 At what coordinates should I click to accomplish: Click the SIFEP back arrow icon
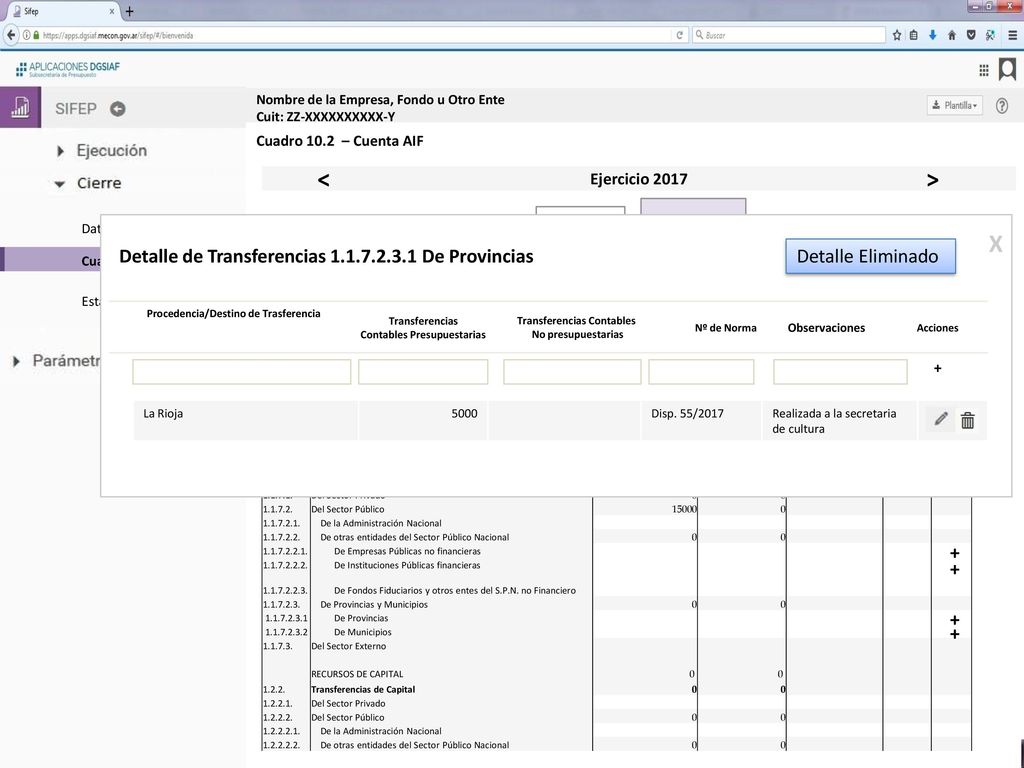click(118, 109)
